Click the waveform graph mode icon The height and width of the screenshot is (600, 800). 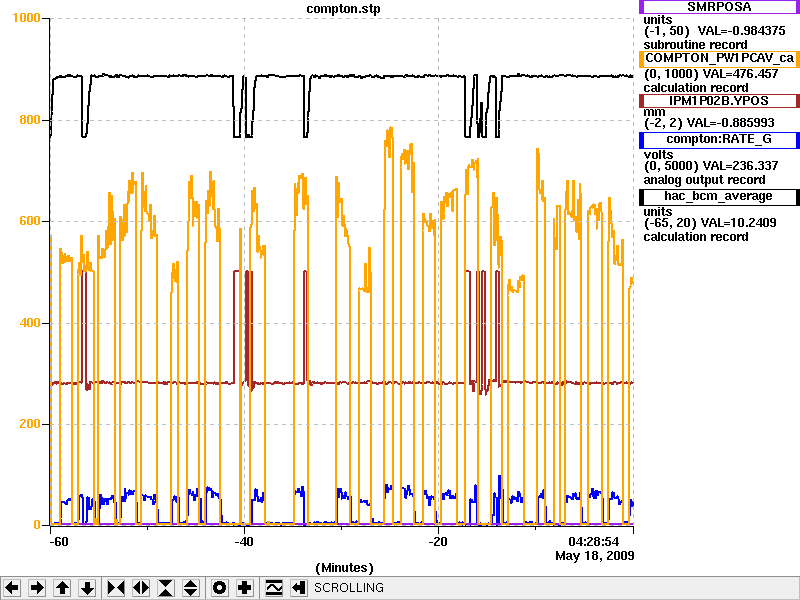tap(274, 588)
